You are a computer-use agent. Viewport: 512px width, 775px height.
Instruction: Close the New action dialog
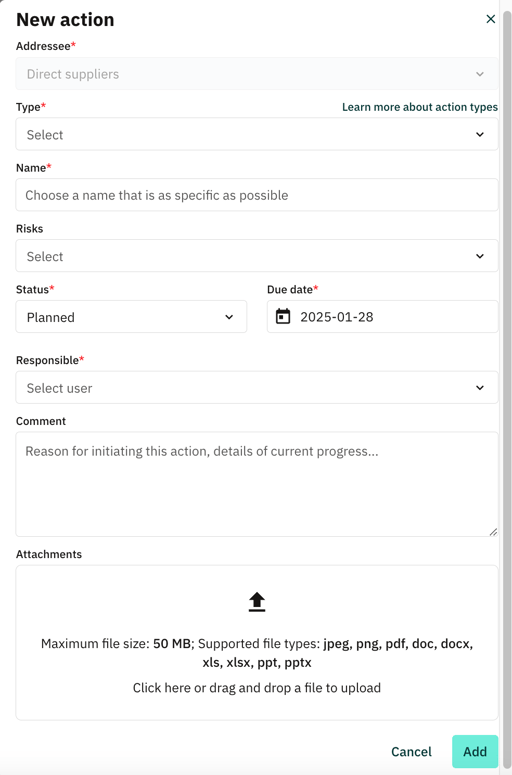[x=490, y=19]
